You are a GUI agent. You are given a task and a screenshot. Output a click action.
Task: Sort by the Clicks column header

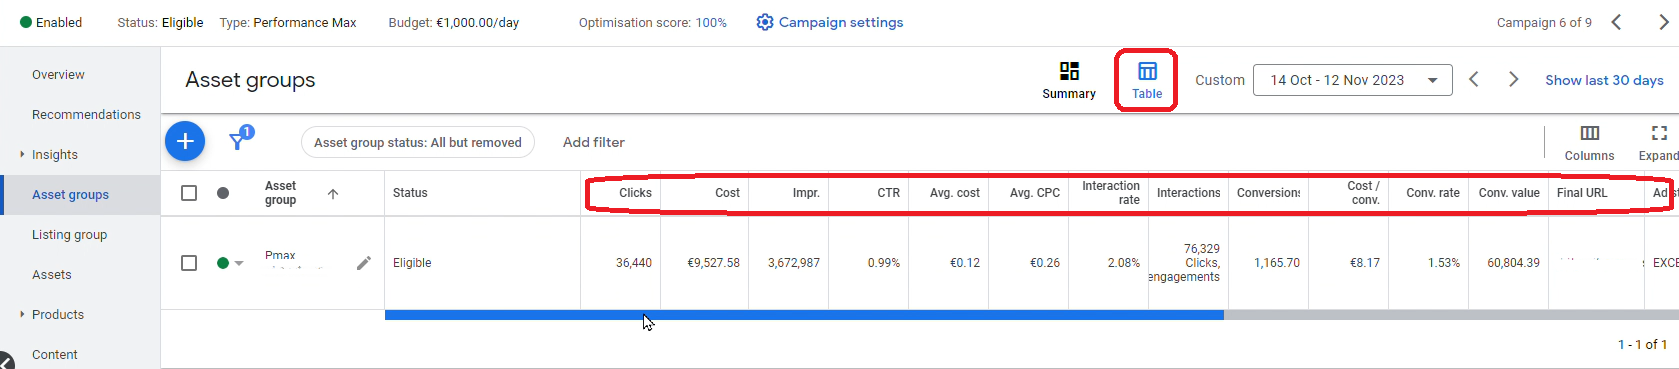coord(635,193)
